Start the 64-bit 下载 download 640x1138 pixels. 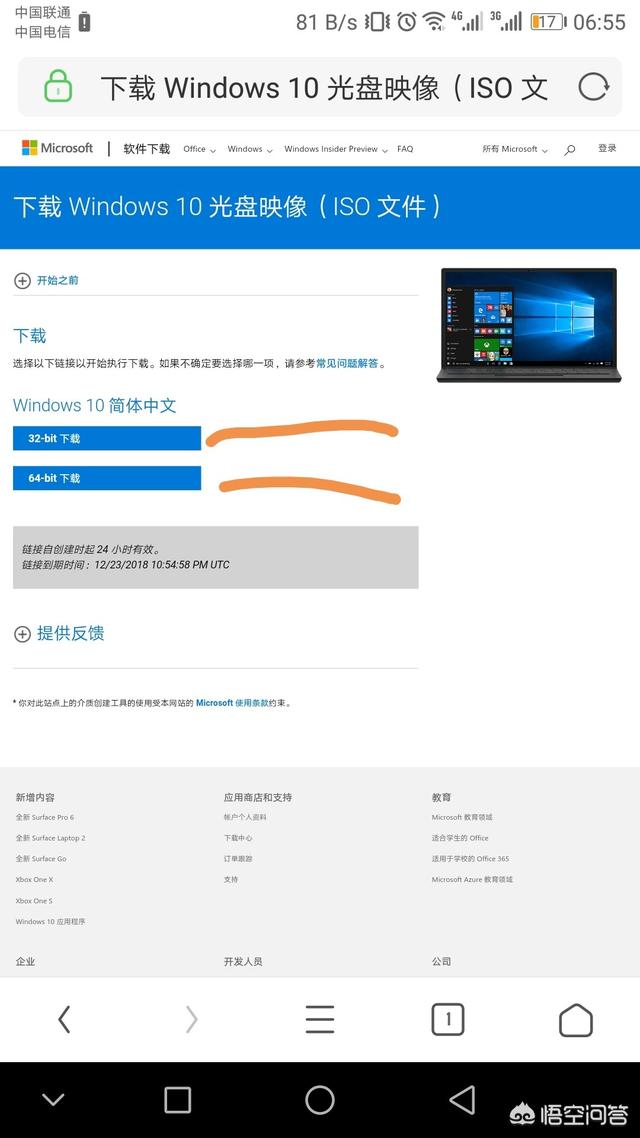click(x=107, y=478)
